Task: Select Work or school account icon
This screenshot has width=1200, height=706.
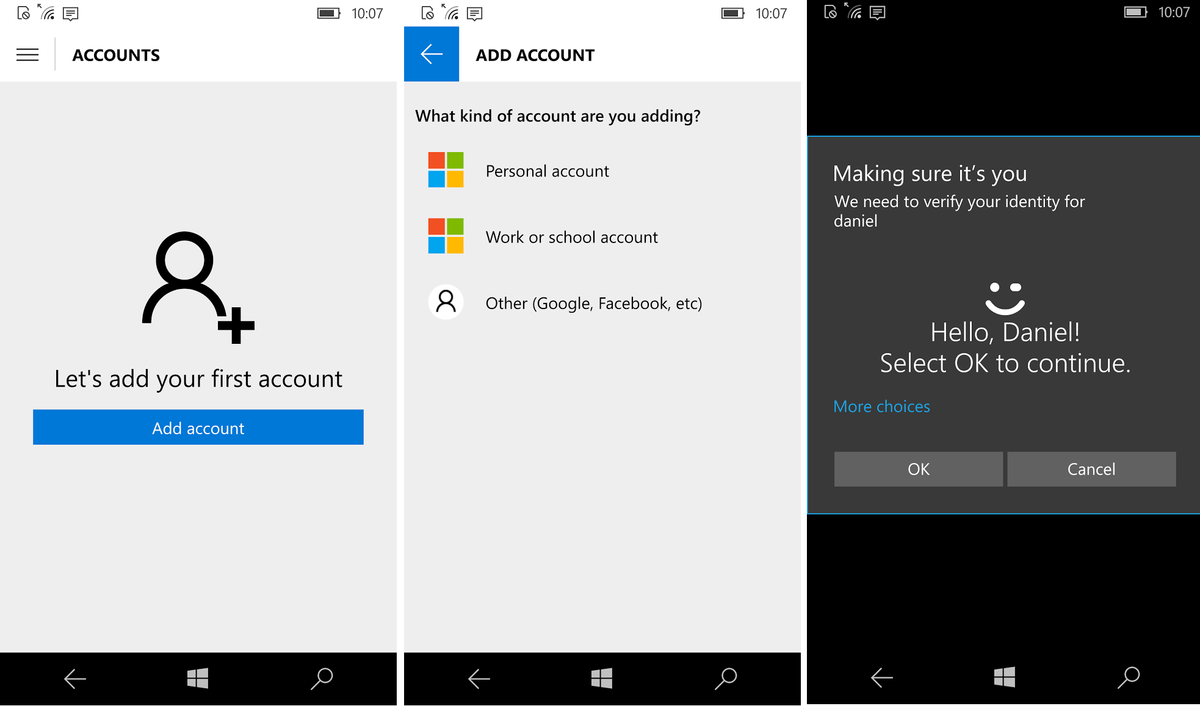Action: [x=444, y=236]
